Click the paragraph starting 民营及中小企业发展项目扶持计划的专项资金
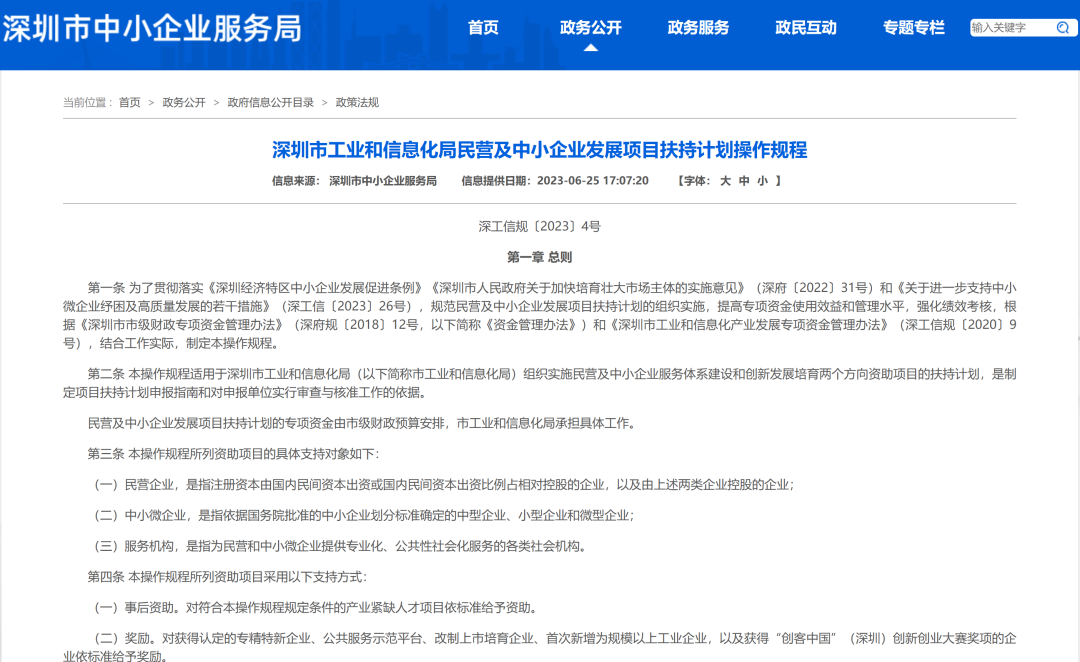 coord(363,423)
